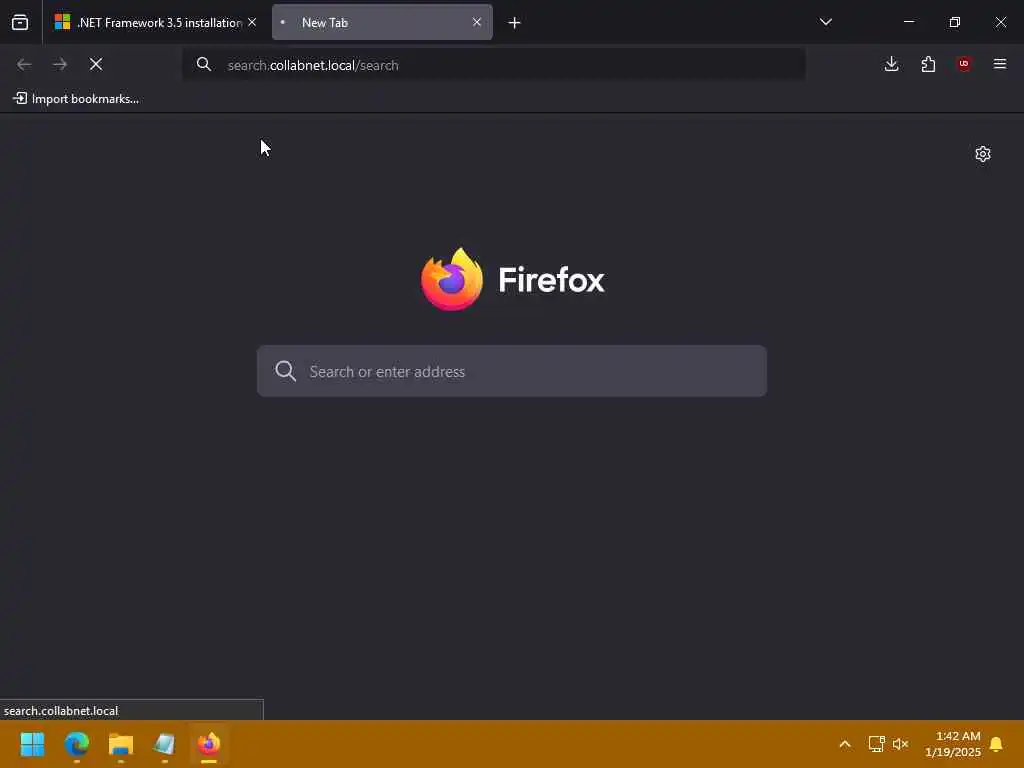Go back one page
Viewport: 1024px width, 768px height.
24,64
